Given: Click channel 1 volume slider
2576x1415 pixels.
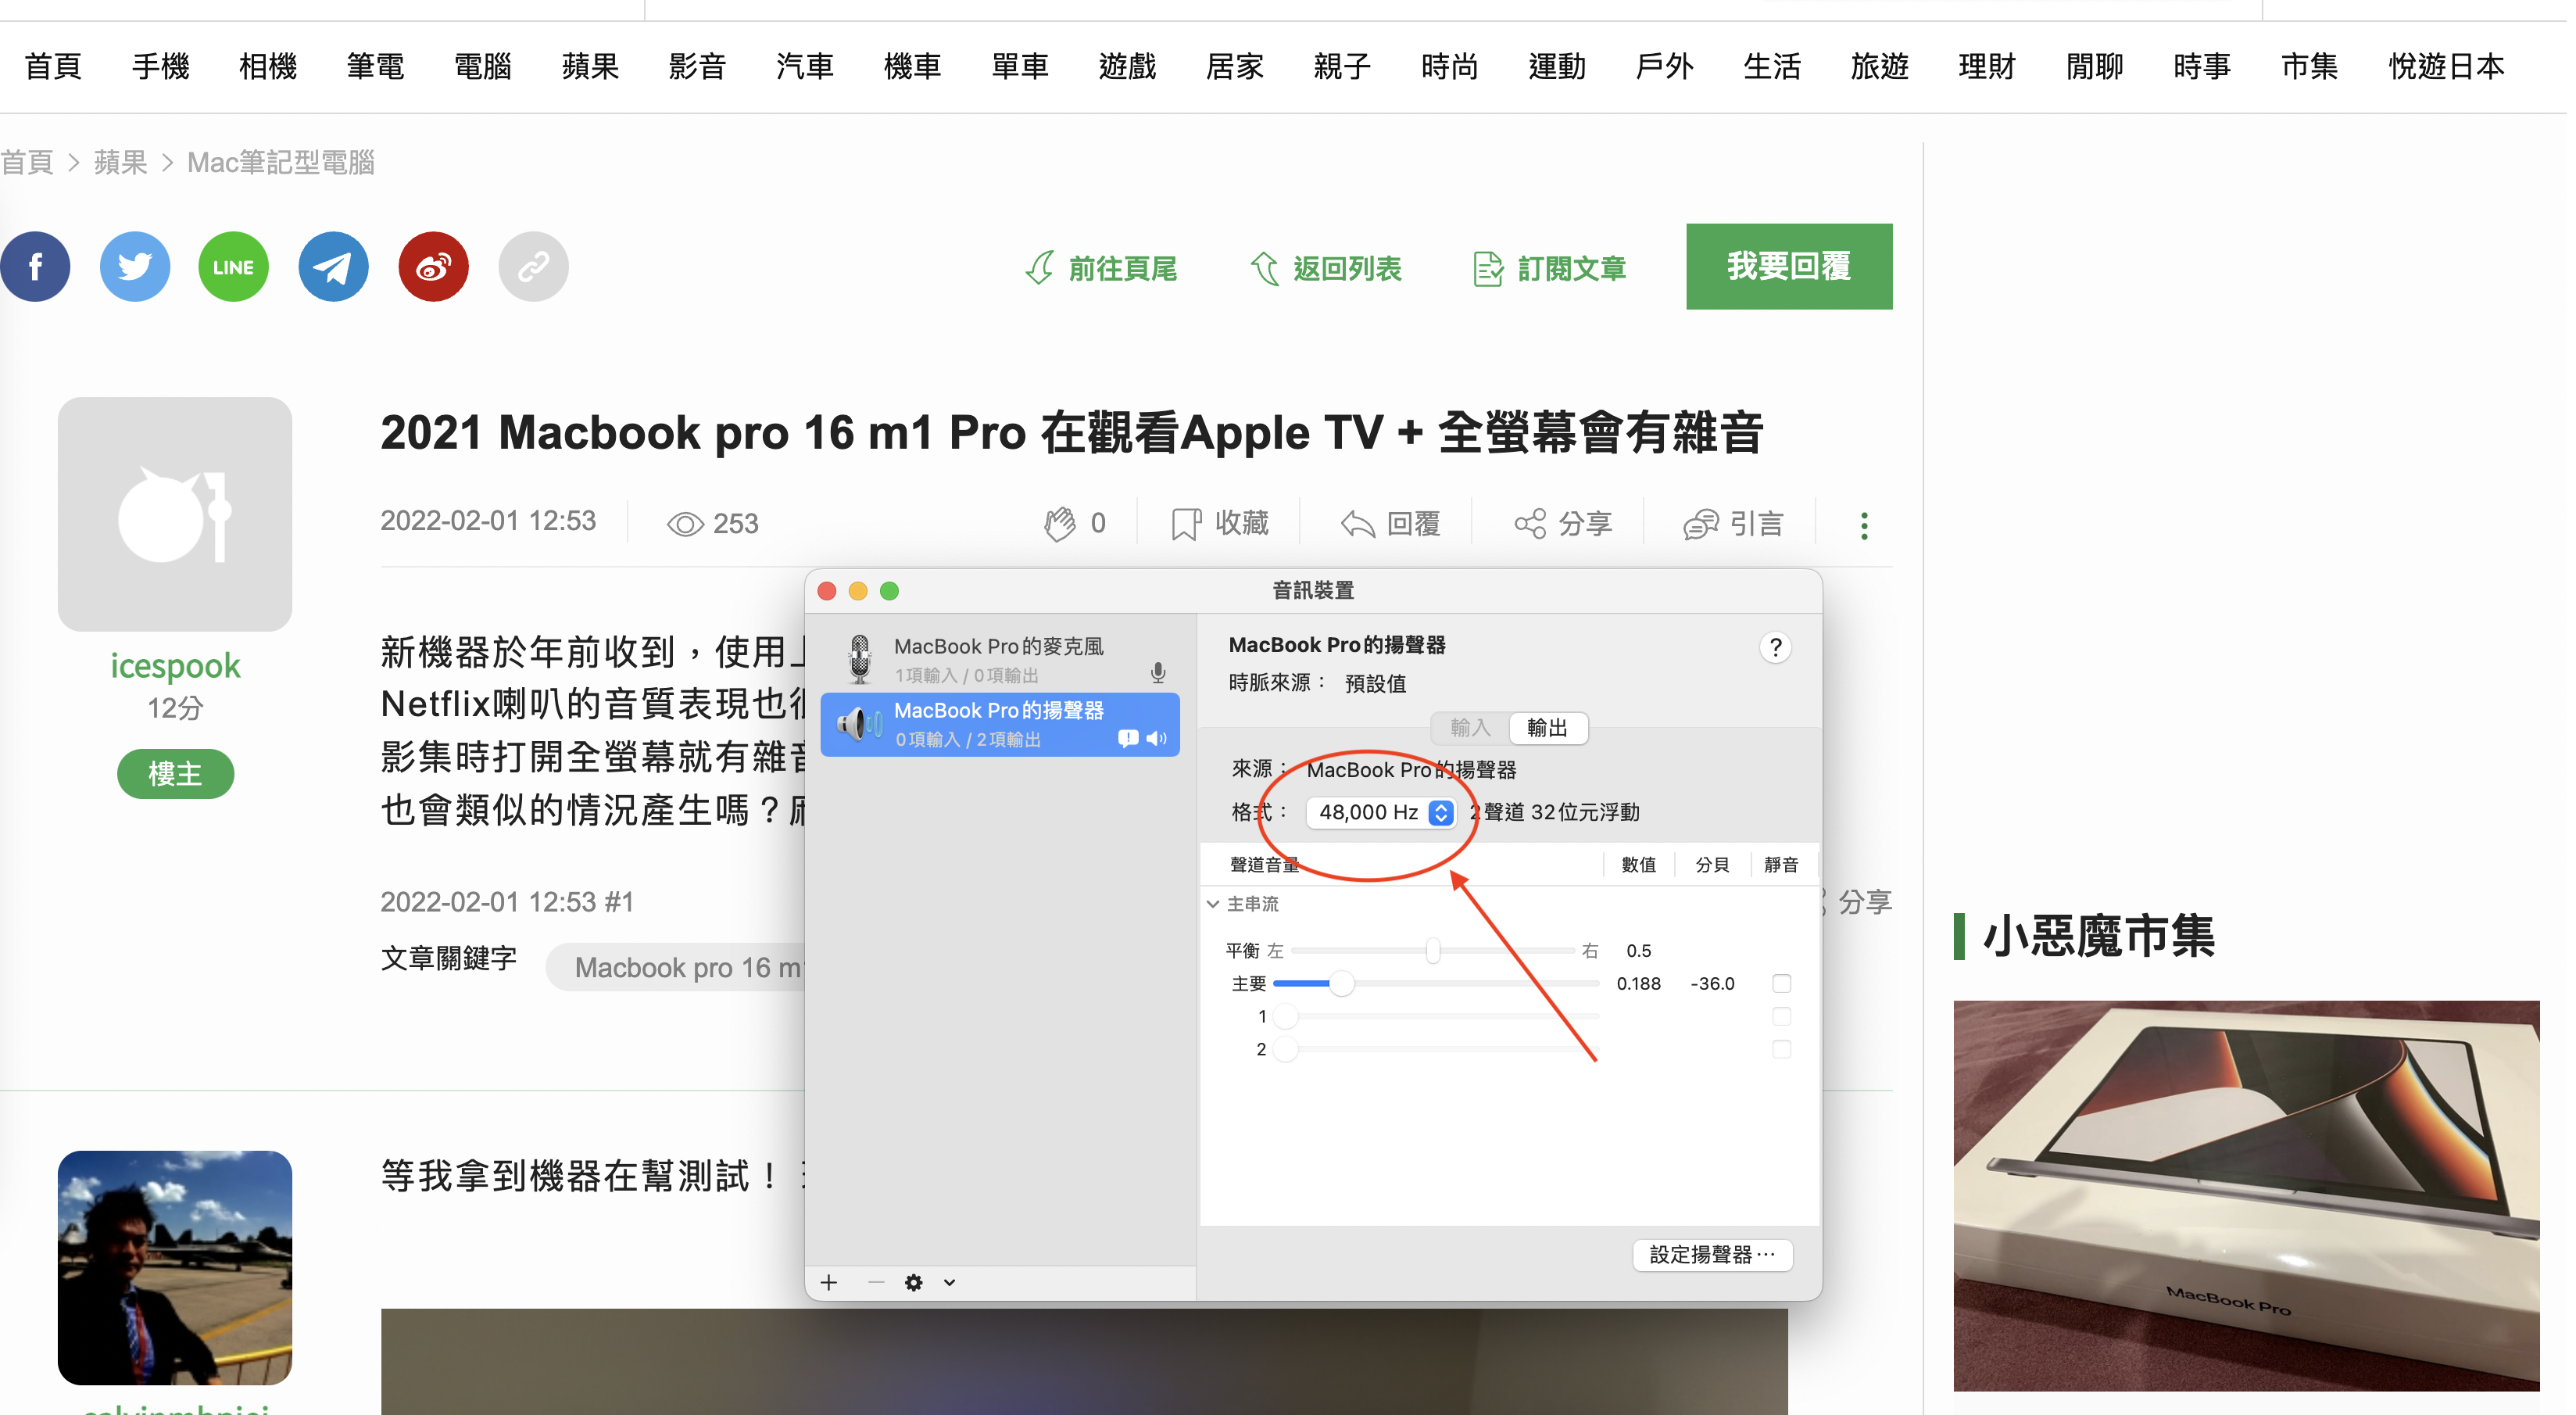Looking at the screenshot, I should pyautogui.click(x=1437, y=1016).
